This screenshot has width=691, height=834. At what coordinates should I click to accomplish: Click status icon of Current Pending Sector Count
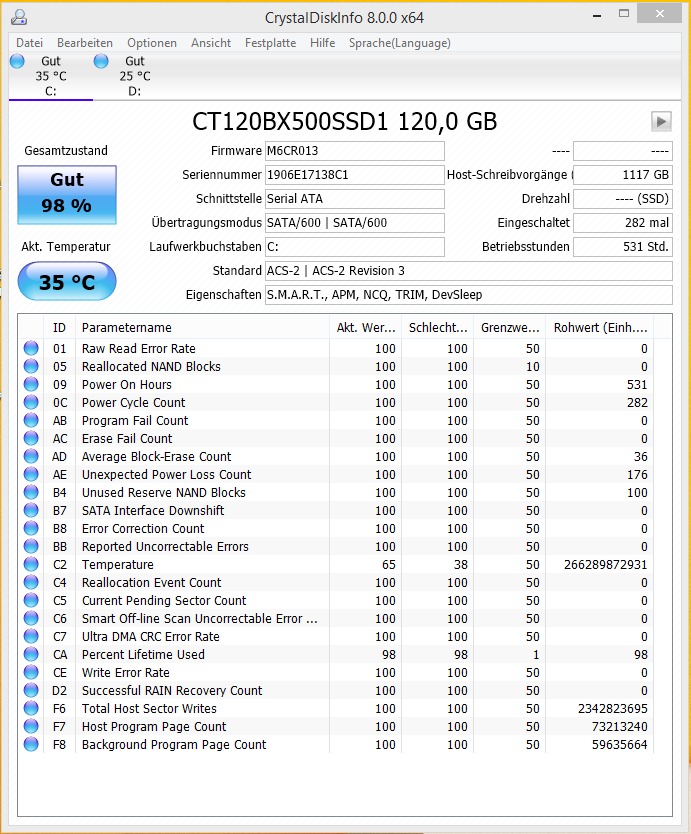tap(31, 601)
